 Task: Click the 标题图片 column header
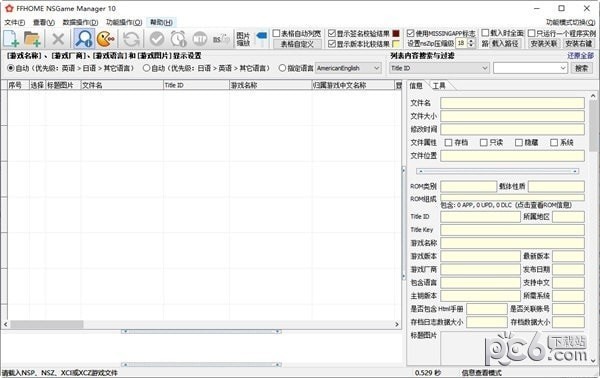coord(63,85)
